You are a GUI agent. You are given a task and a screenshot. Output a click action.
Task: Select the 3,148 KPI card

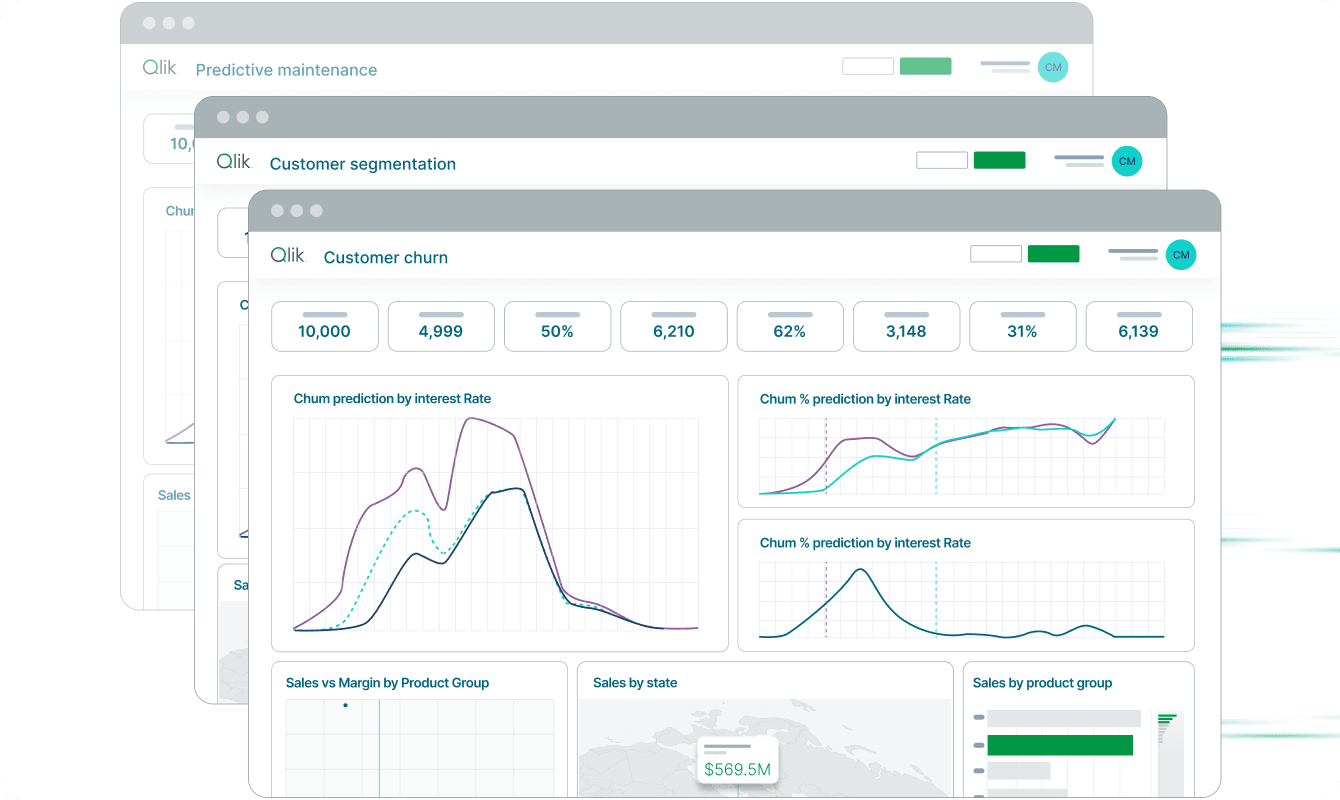tap(906, 326)
